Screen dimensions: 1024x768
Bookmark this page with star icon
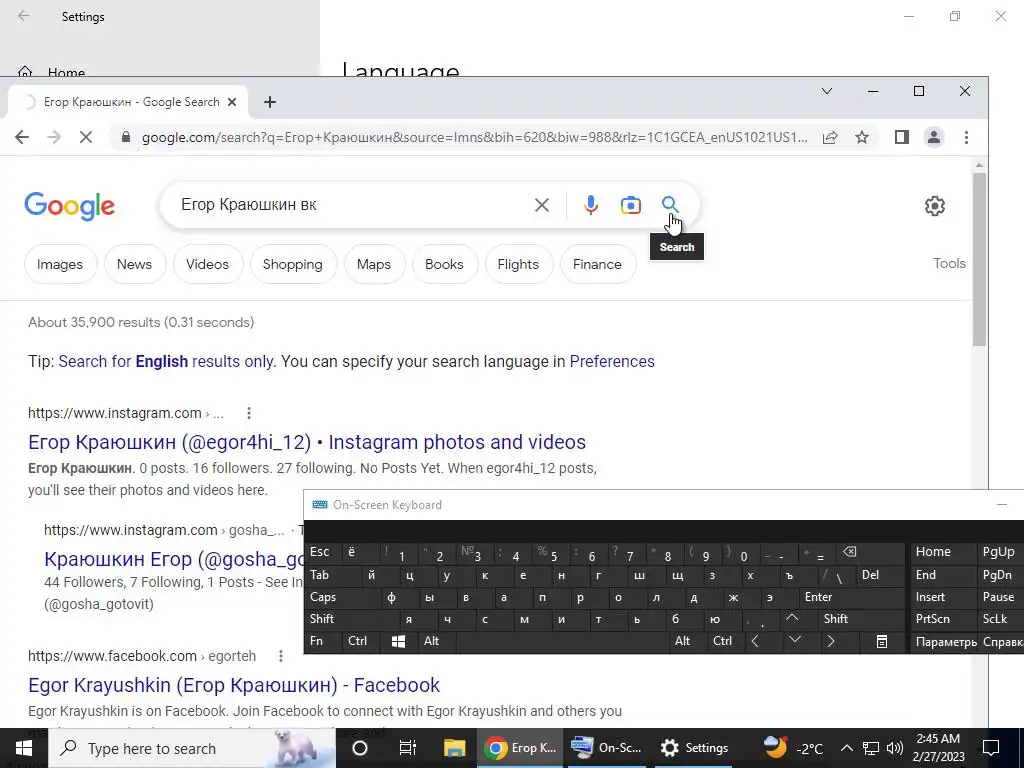[862, 137]
